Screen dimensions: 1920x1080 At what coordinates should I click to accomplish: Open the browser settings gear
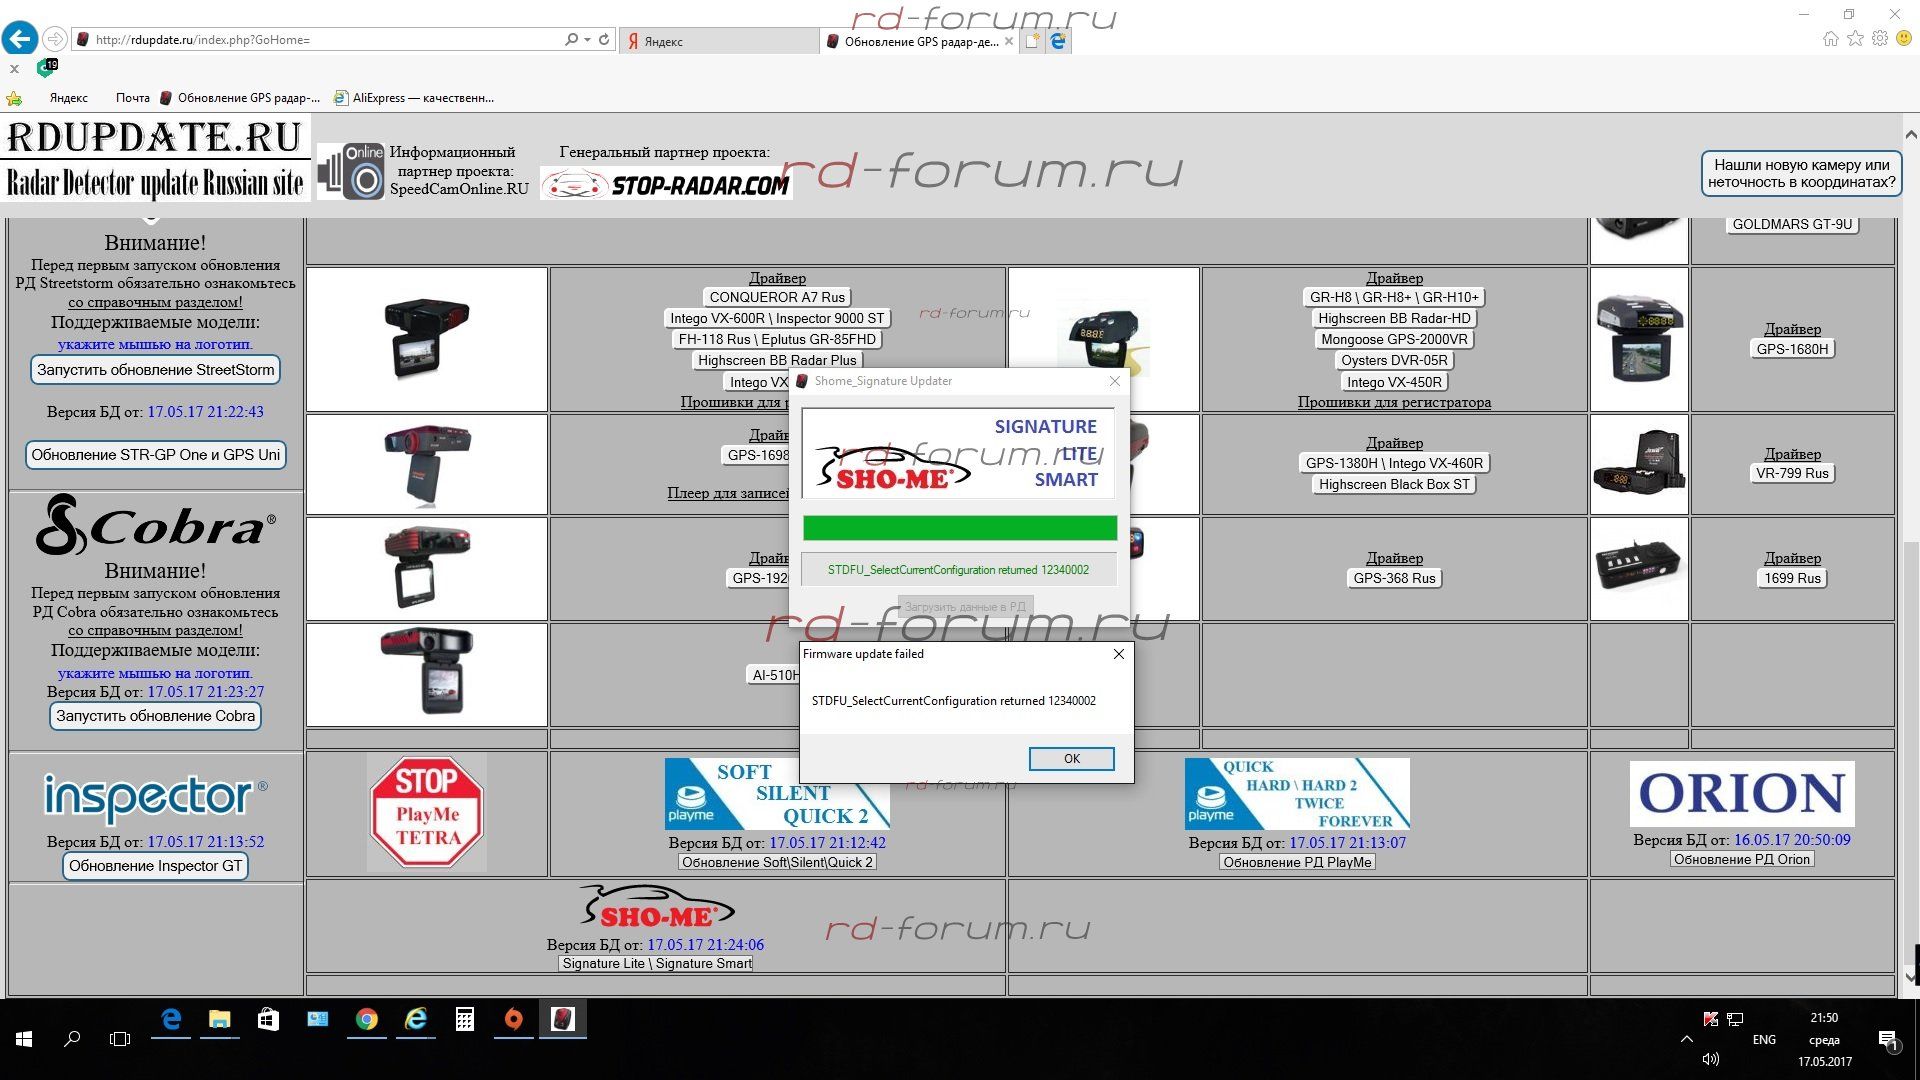(x=1880, y=39)
